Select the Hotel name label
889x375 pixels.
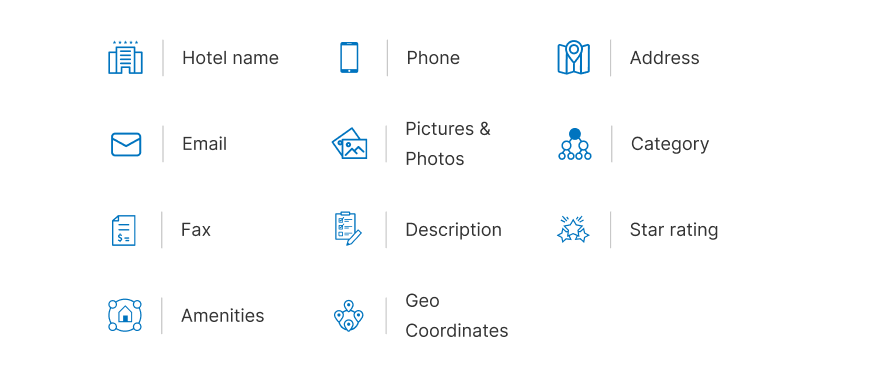pyautogui.click(x=230, y=58)
